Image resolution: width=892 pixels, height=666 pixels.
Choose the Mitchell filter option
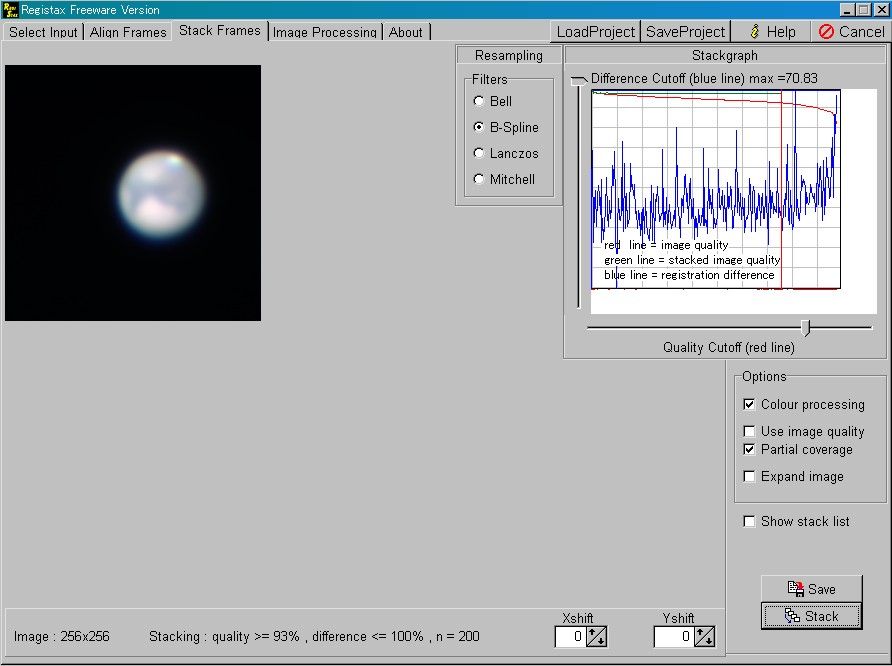coord(480,180)
